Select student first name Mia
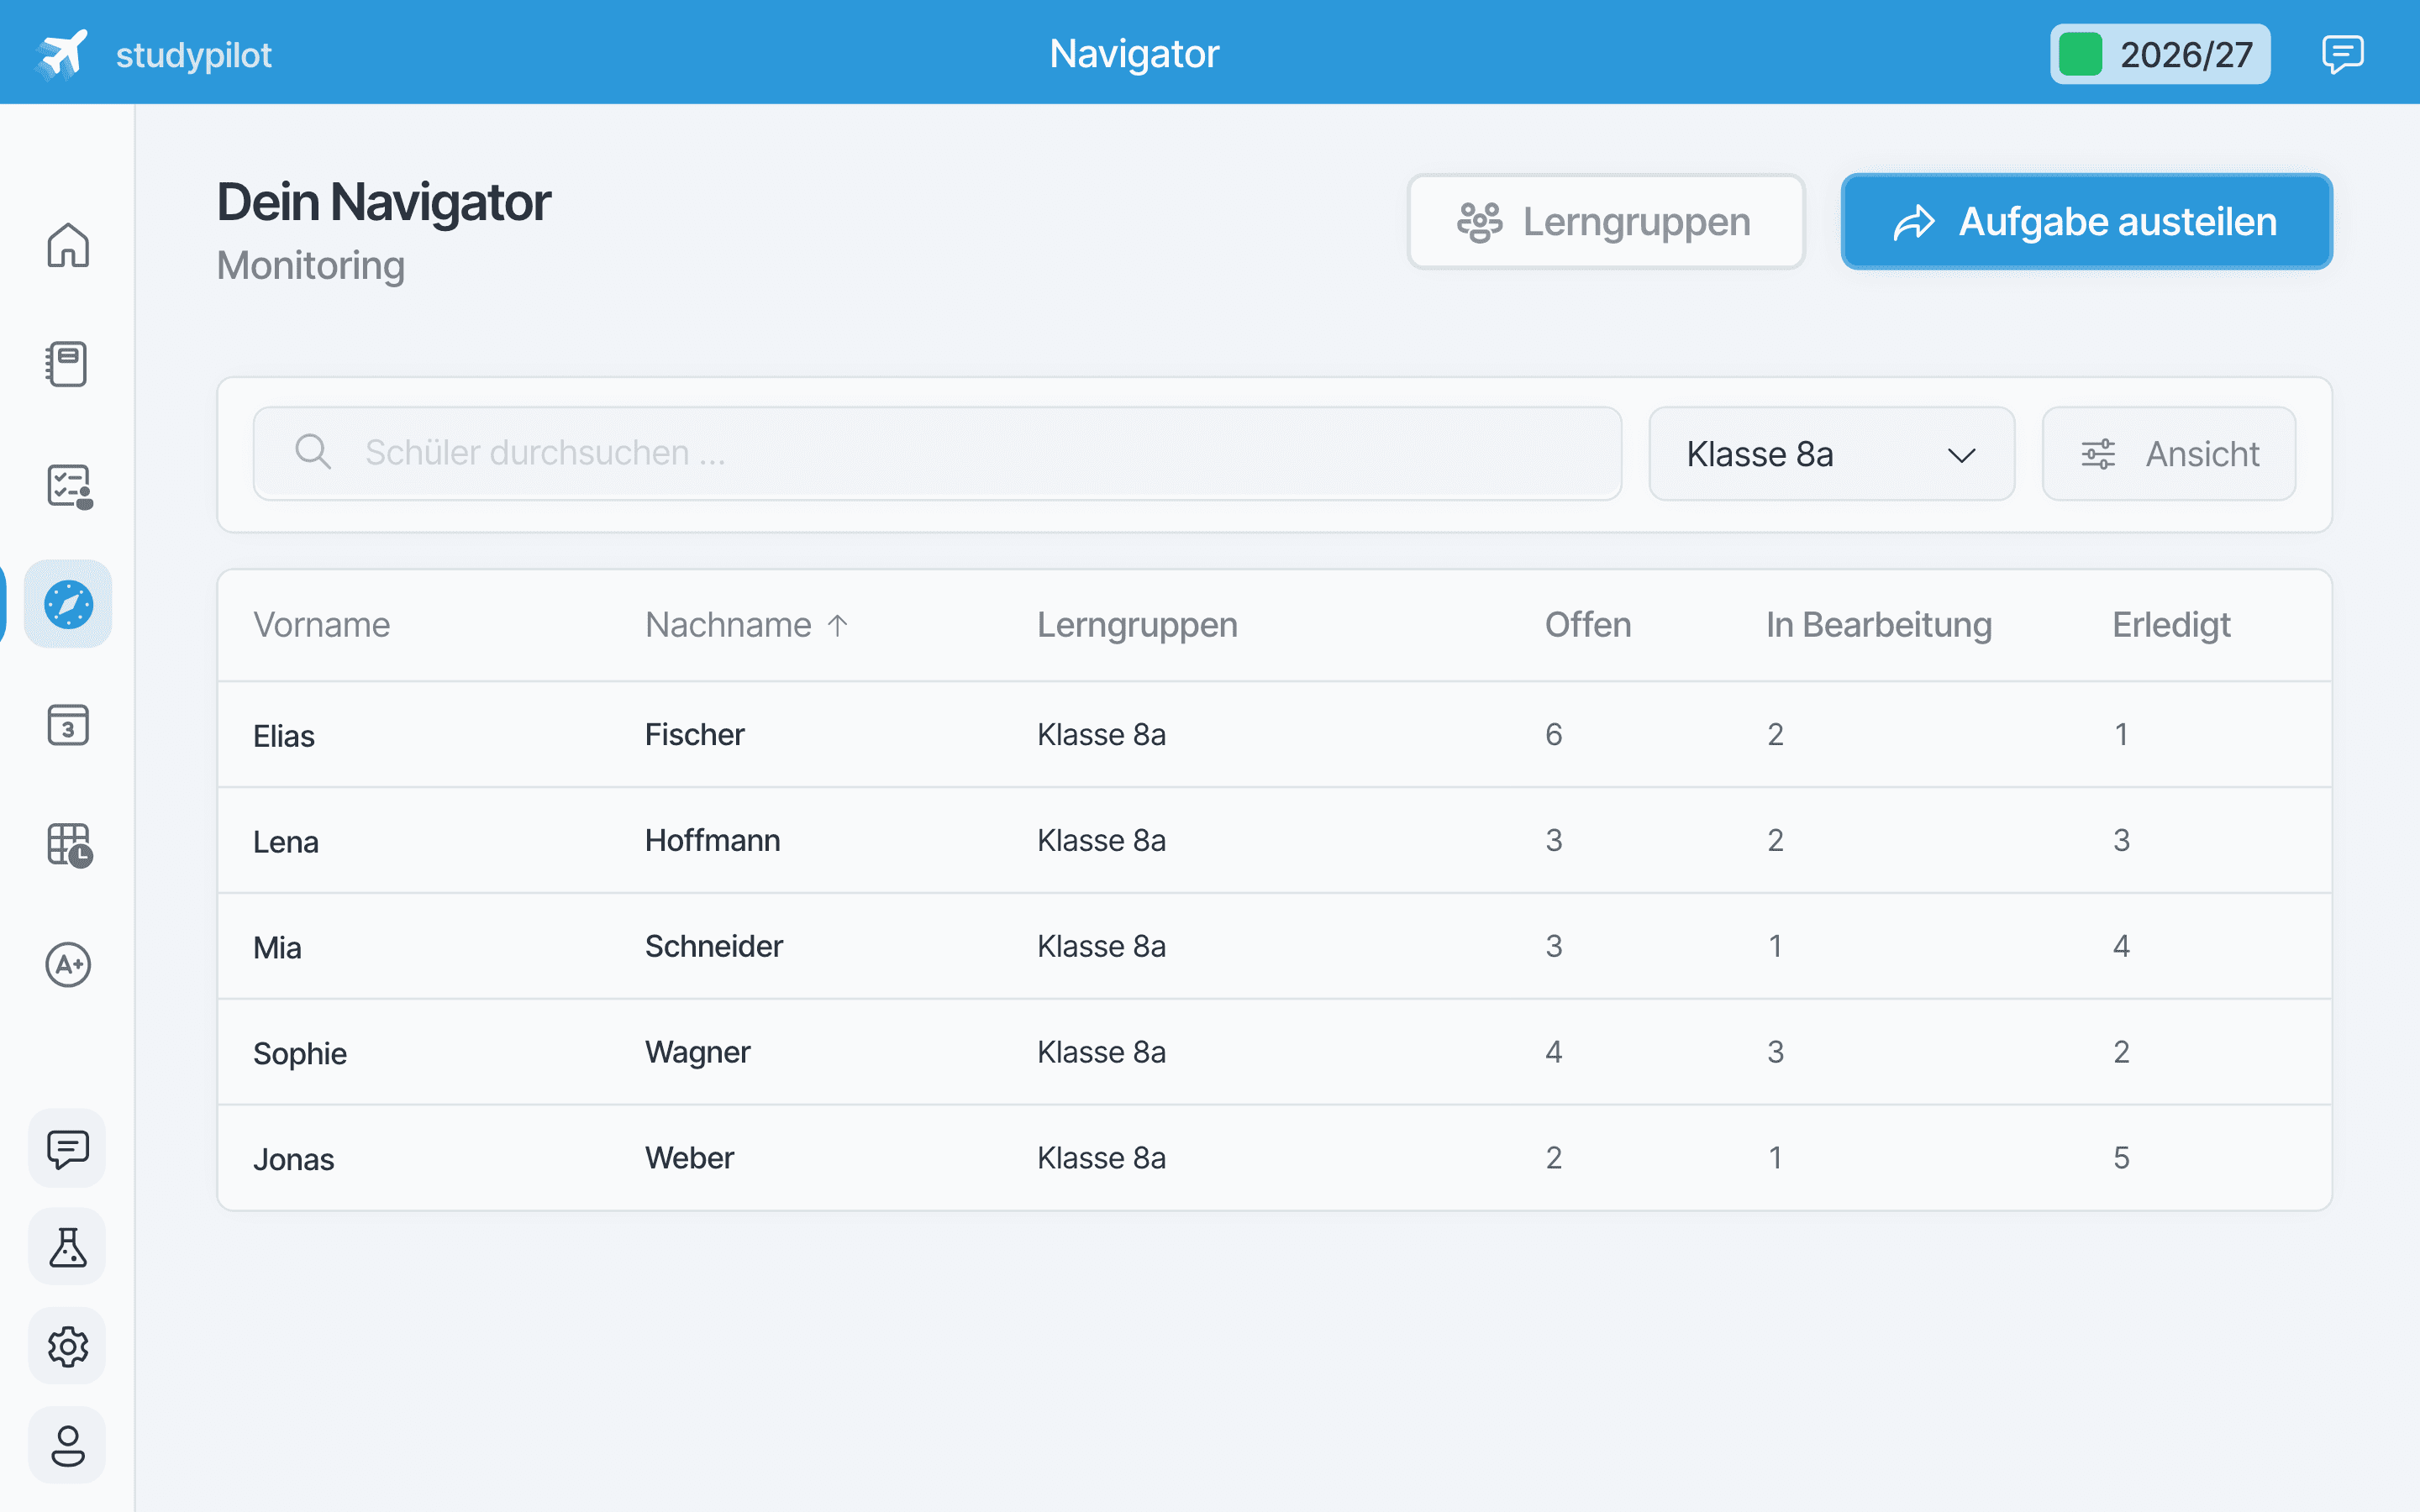Viewport: 2420px width, 1512px height. tap(277, 948)
